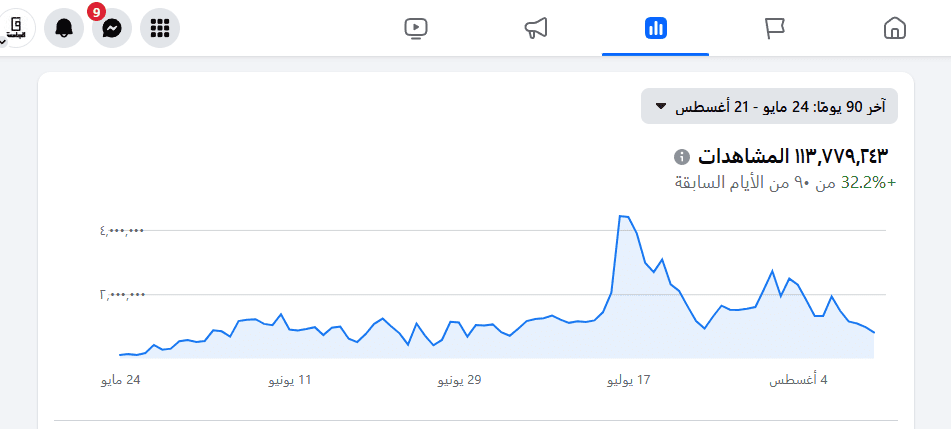The height and width of the screenshot is (429, 951).
Task: Go to the Home tab icon
Action: pos(895,28)
